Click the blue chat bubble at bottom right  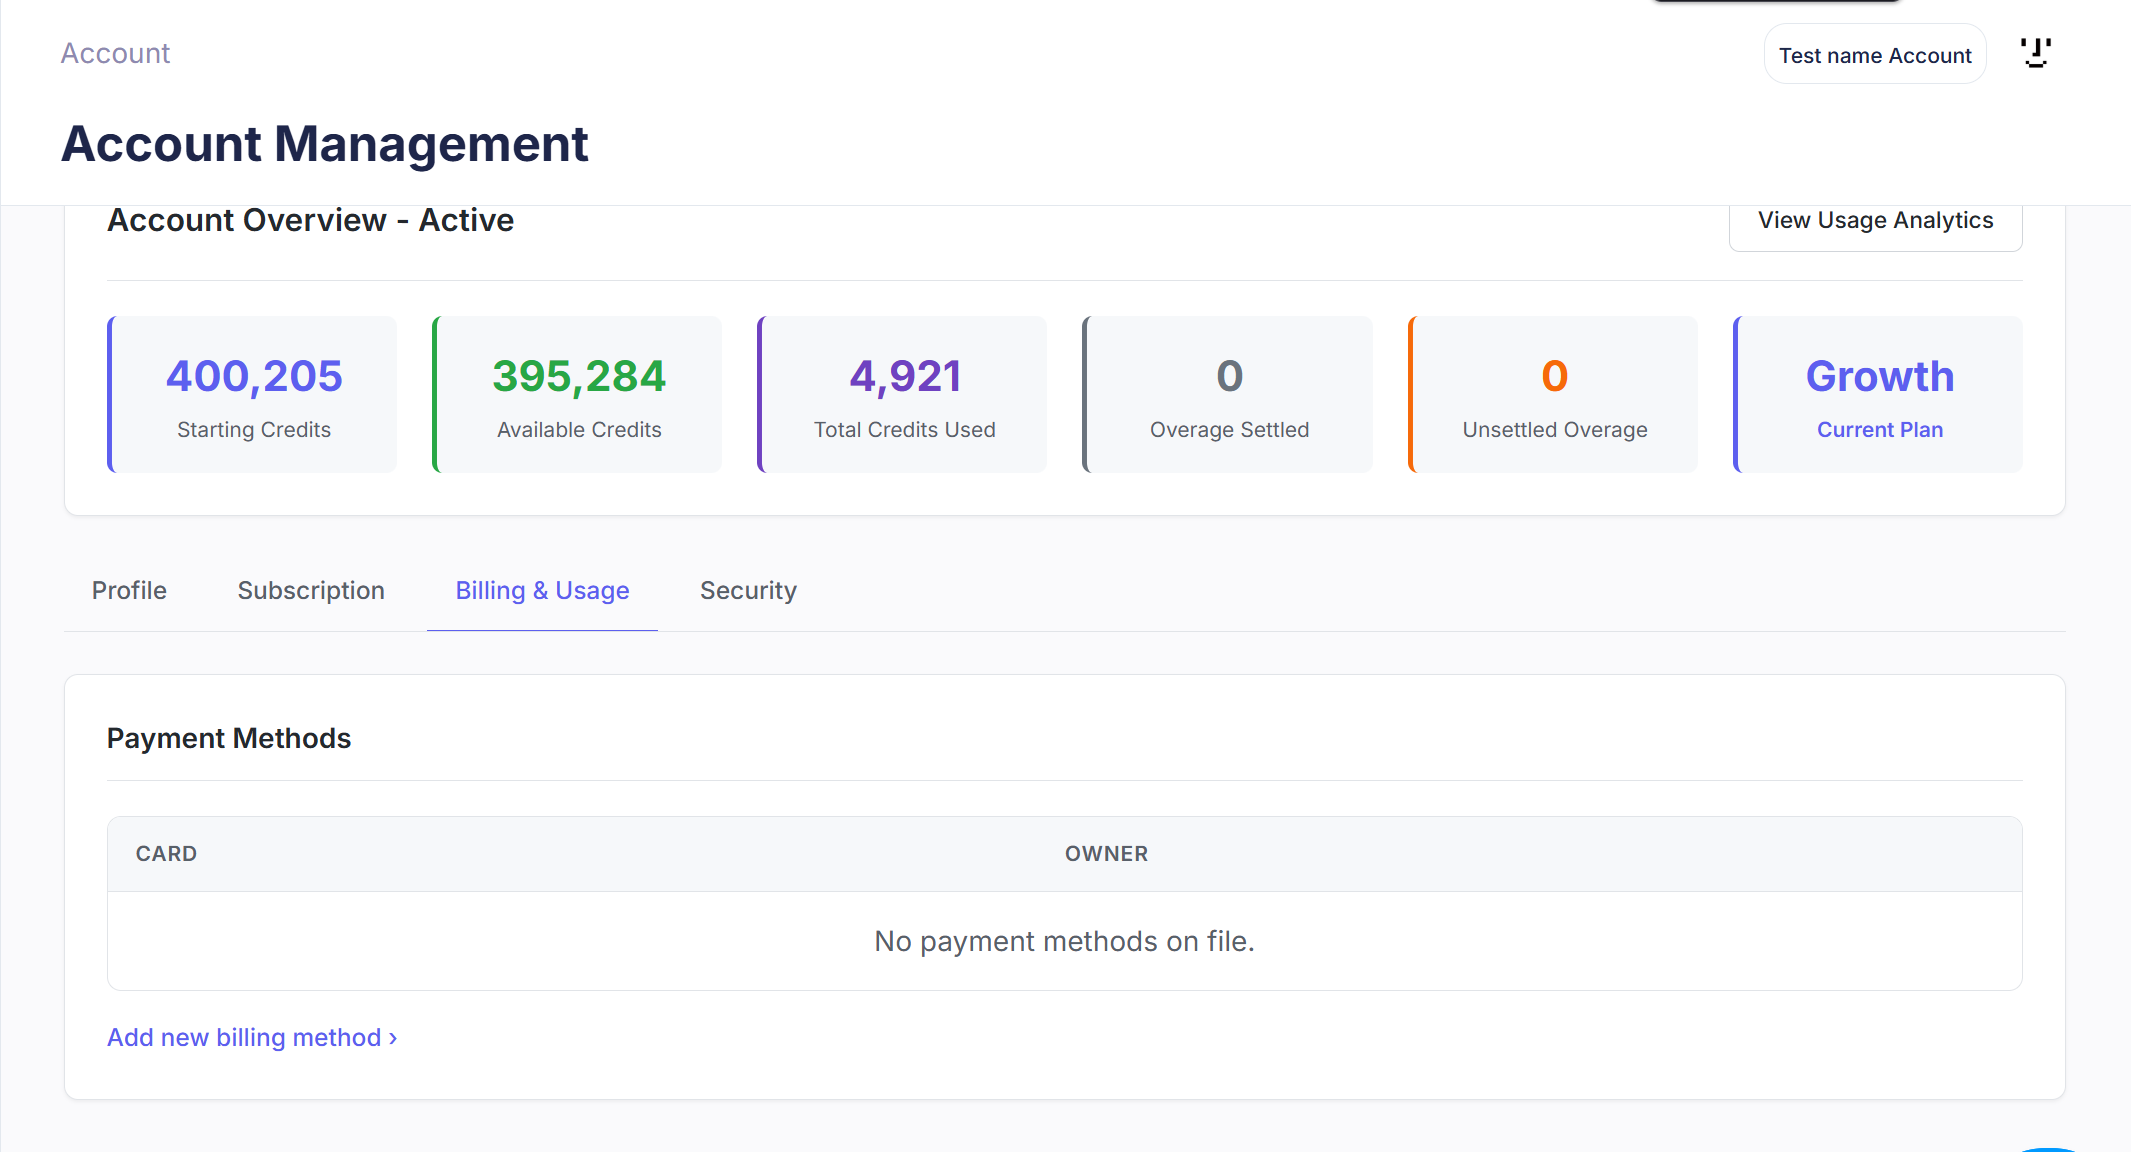[x=2047, y=1149]
